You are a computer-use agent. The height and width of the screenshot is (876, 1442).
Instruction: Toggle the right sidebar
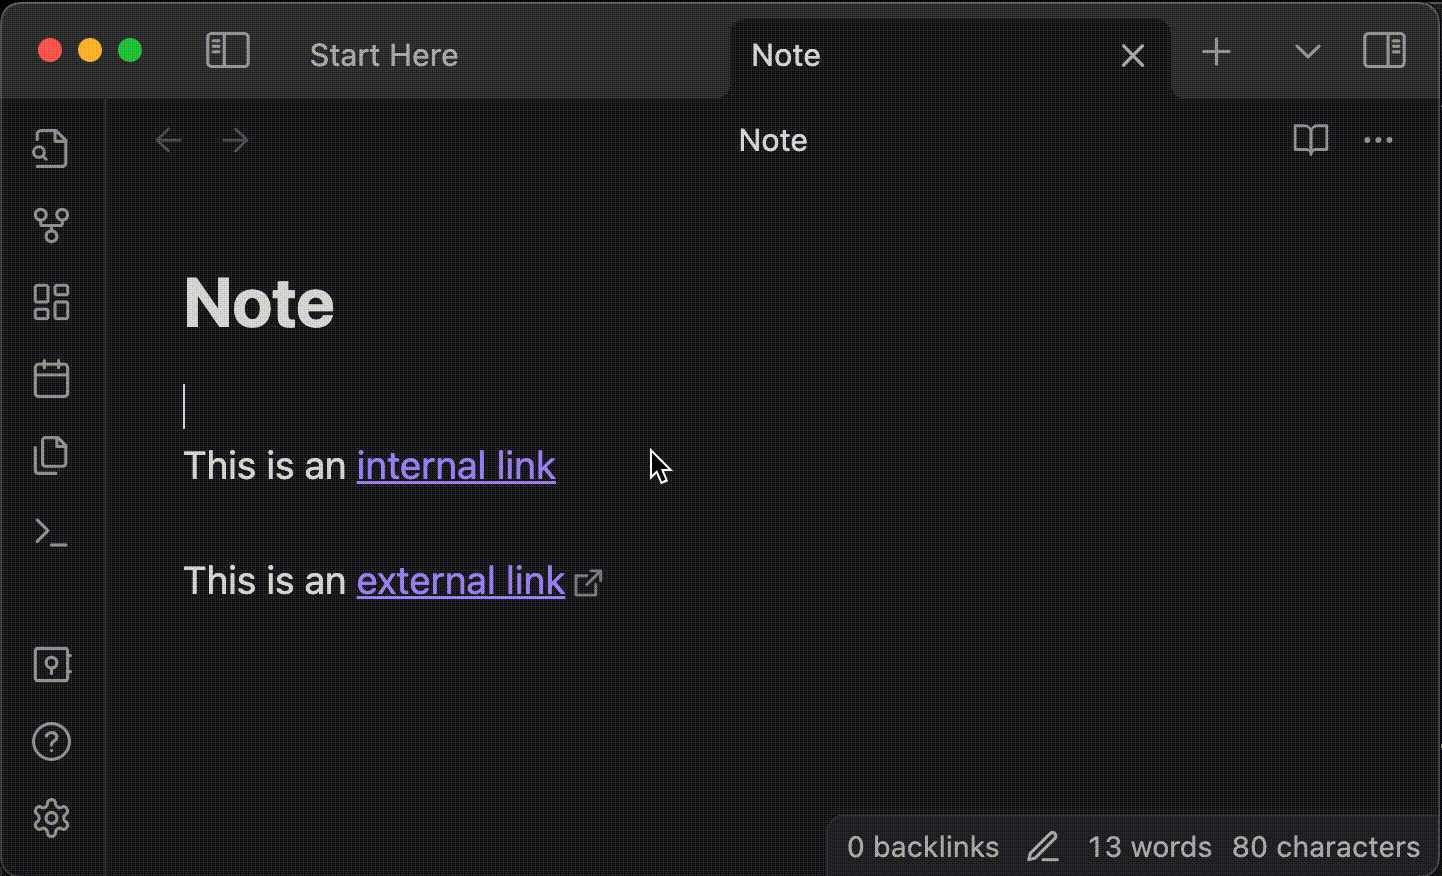point(1384,51)
